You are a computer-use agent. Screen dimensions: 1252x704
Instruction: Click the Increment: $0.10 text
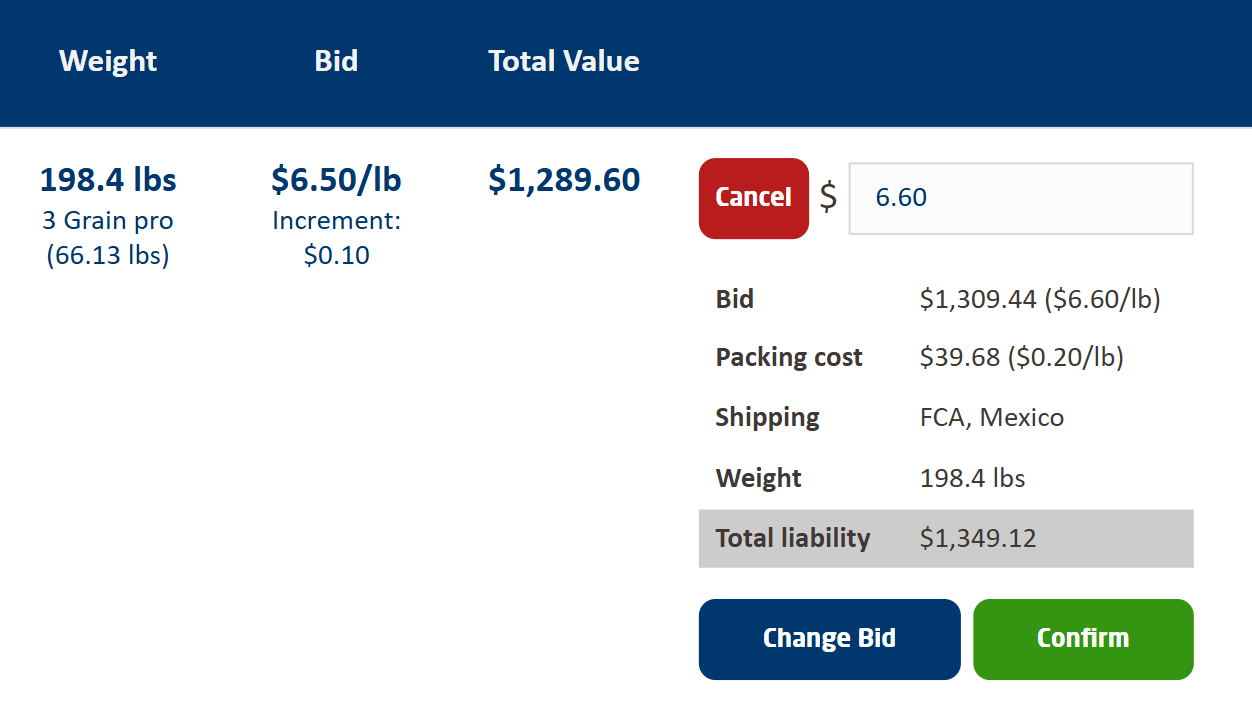(x=336, y=237)
